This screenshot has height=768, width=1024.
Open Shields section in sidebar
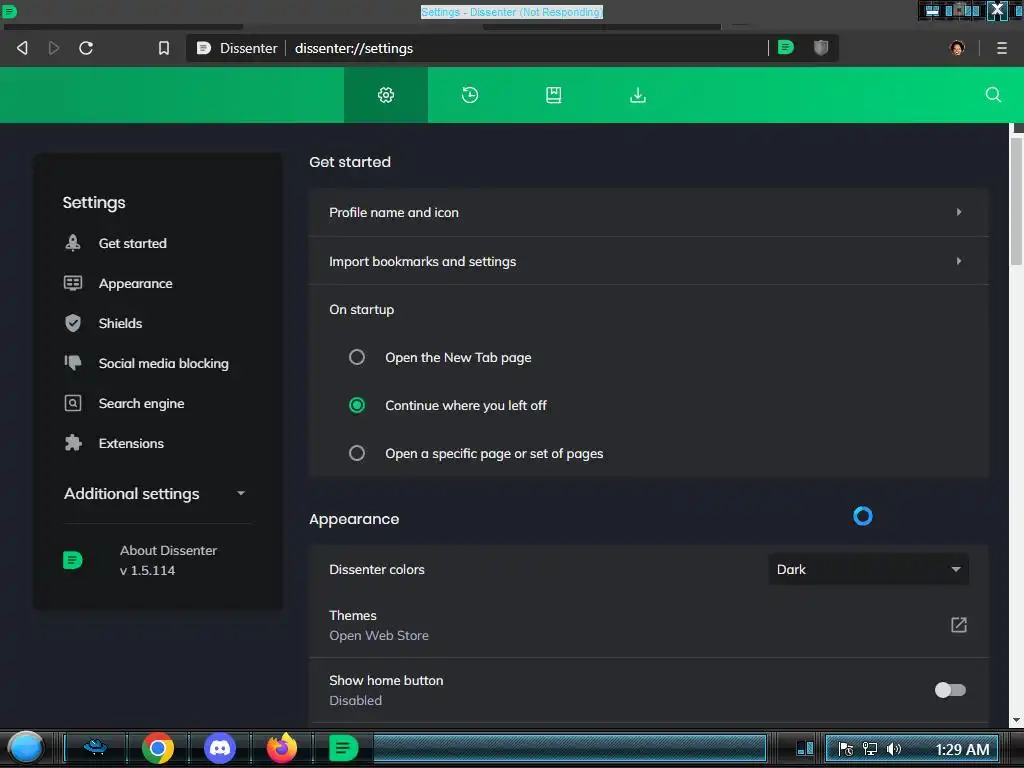coord(120,323)
